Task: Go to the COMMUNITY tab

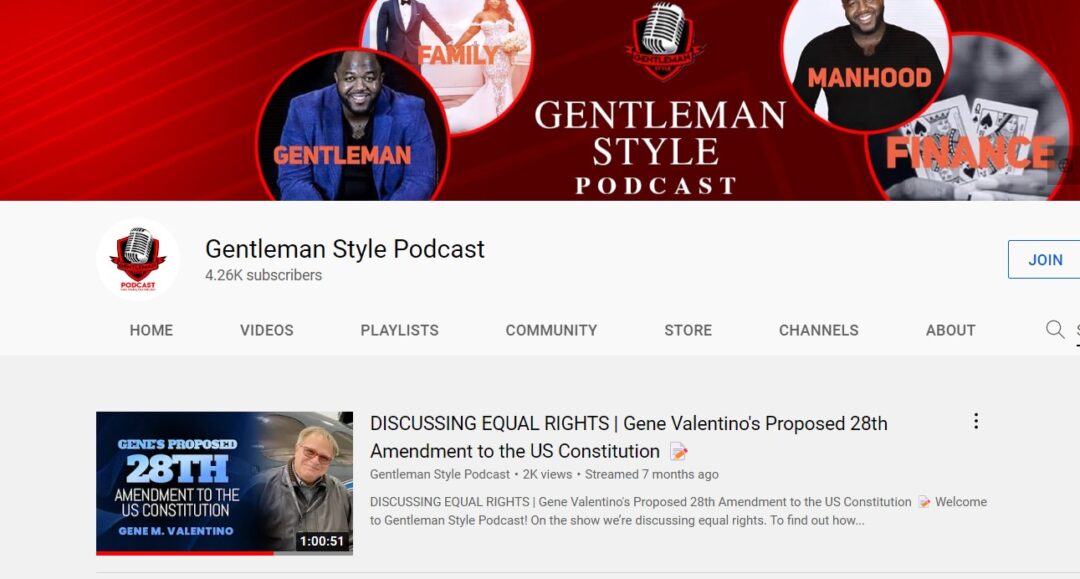Action: pyautogui.click(x=551, y=330)
